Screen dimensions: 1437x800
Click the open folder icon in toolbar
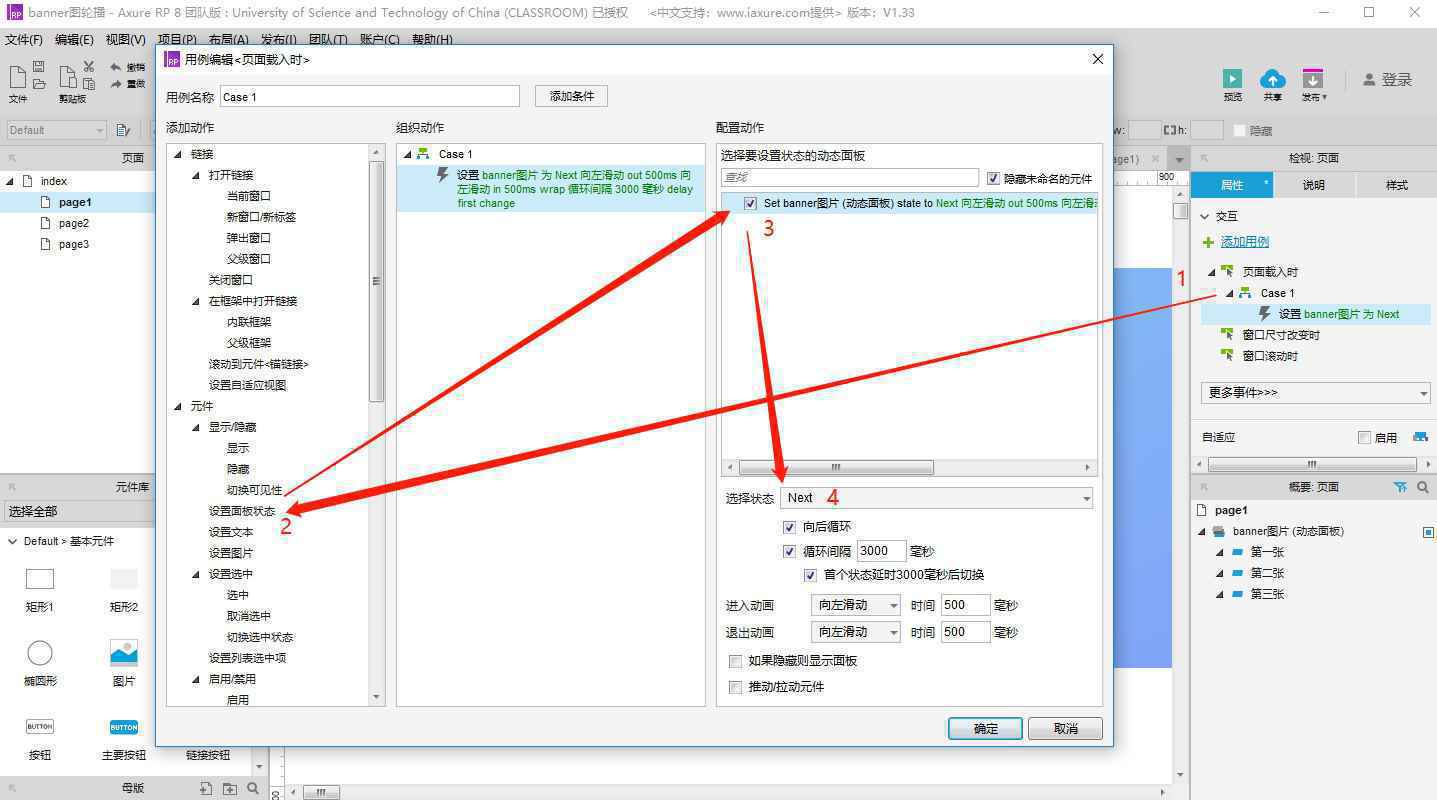click(38, 84)
